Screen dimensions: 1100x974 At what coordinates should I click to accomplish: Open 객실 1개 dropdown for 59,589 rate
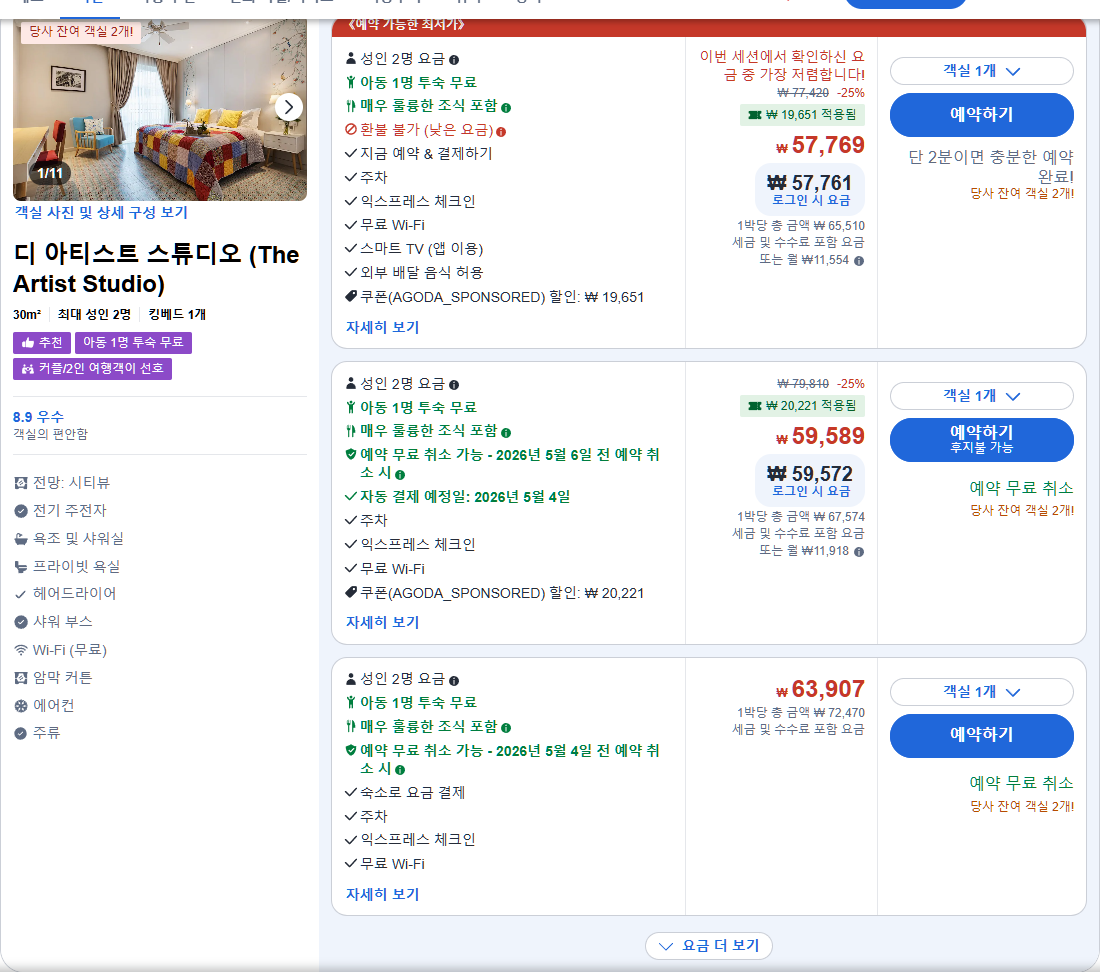(981, 396)
